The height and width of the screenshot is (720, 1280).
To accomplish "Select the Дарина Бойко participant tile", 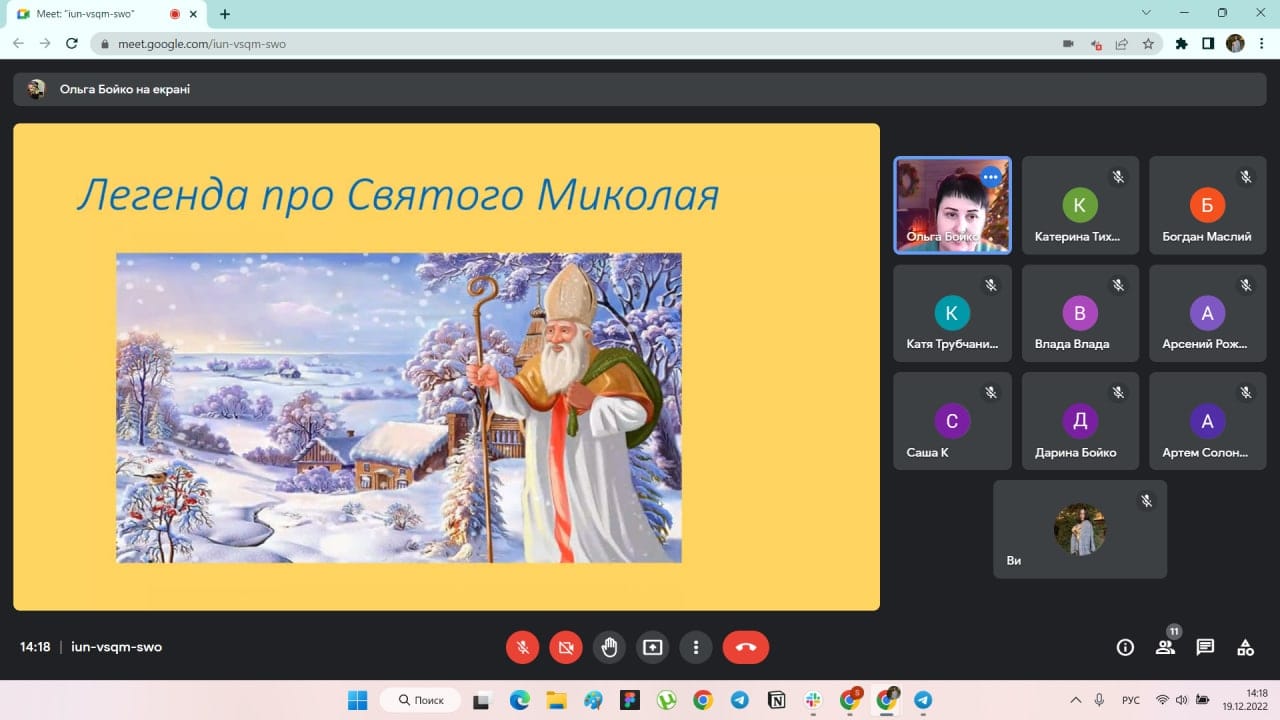I will (x=1079, y=421).
